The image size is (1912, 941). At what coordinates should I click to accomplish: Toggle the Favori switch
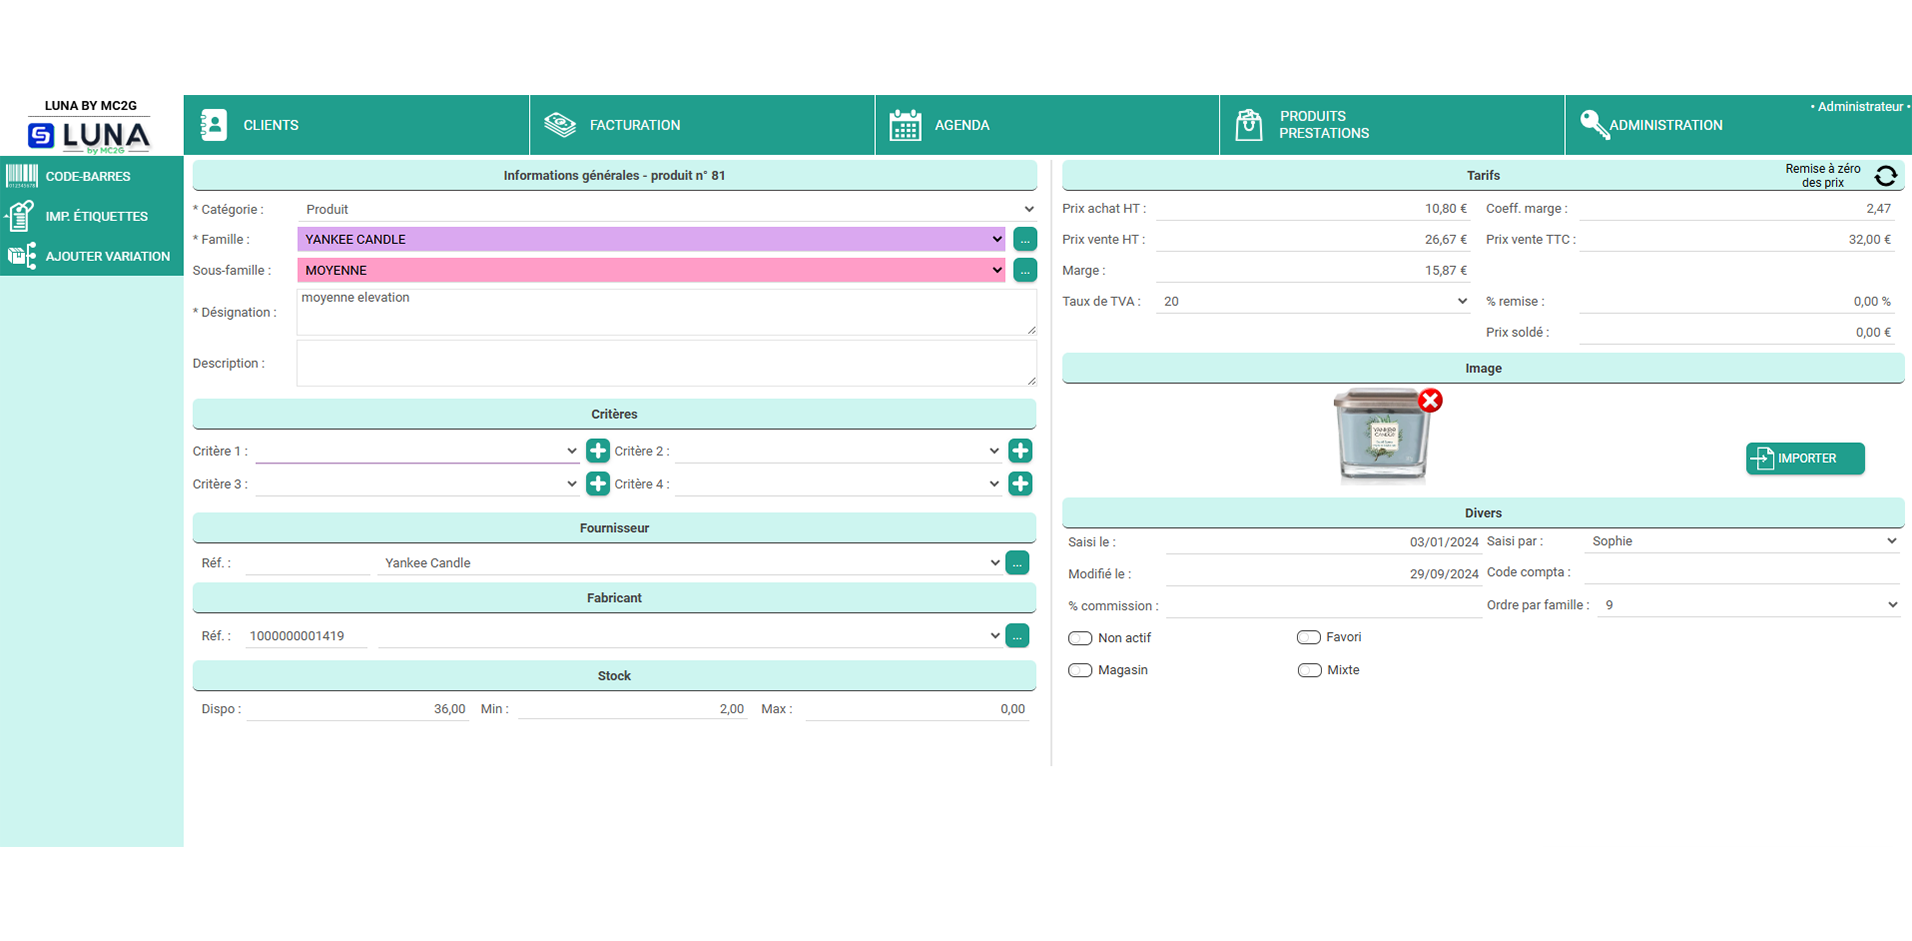[x=1309, y=637]
